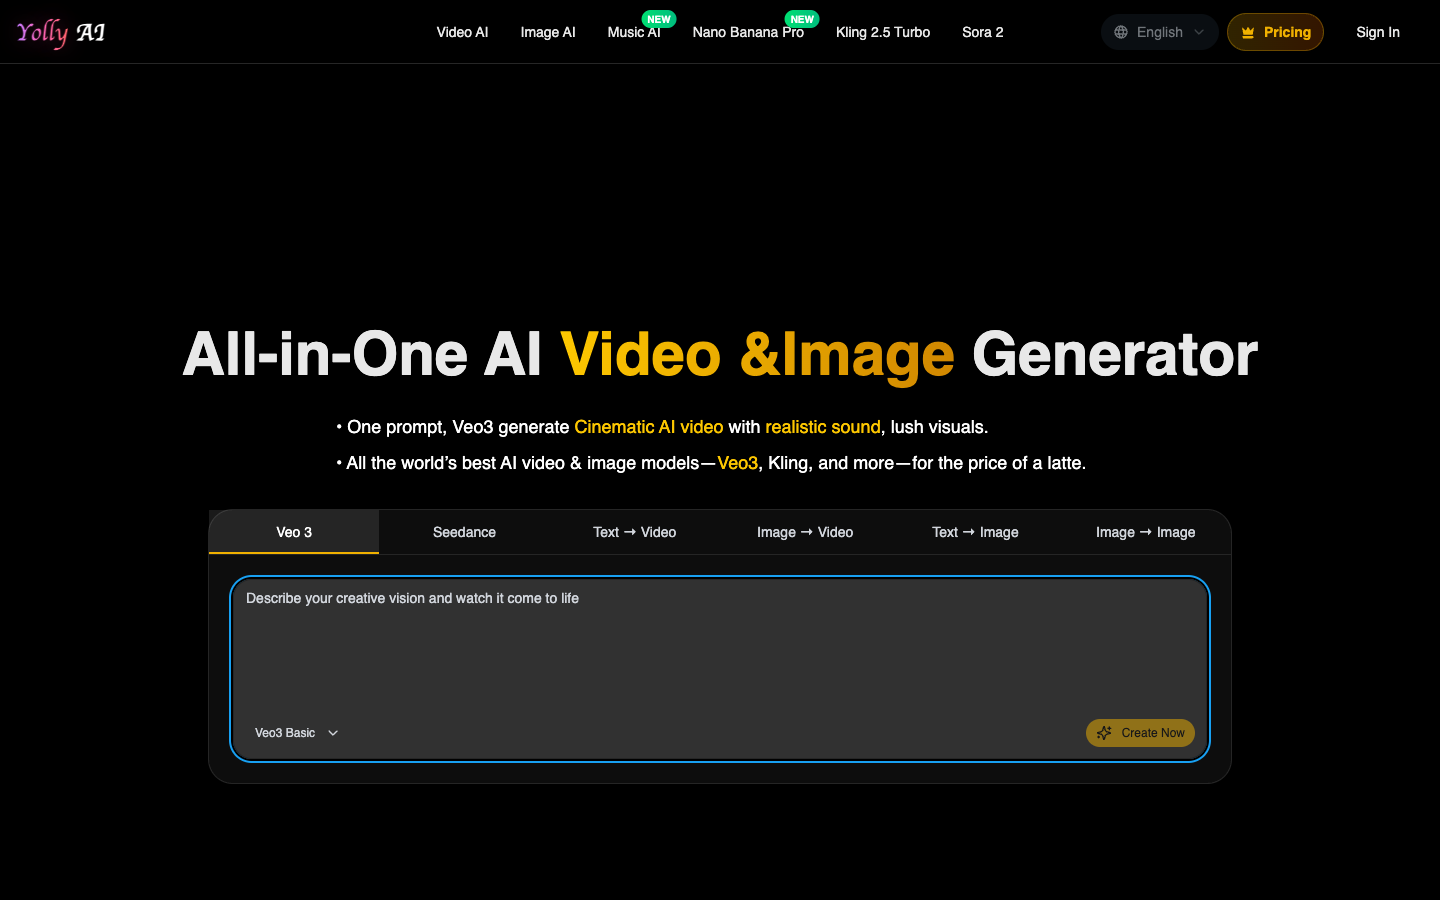Click the NEW badge on Music AI
The image size is (1440, 900).
[659, 19]
